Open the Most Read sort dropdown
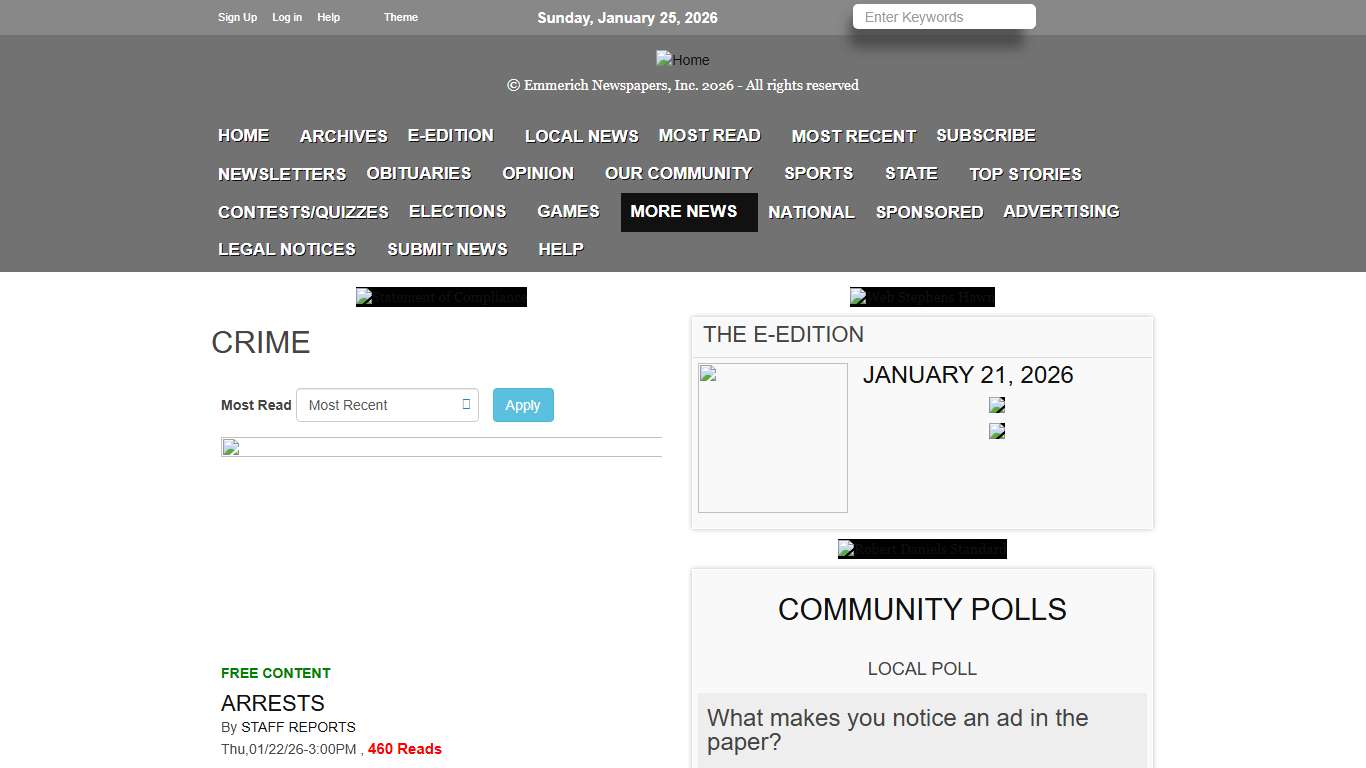The image size is (1366, 768). (x=387, y=405)
